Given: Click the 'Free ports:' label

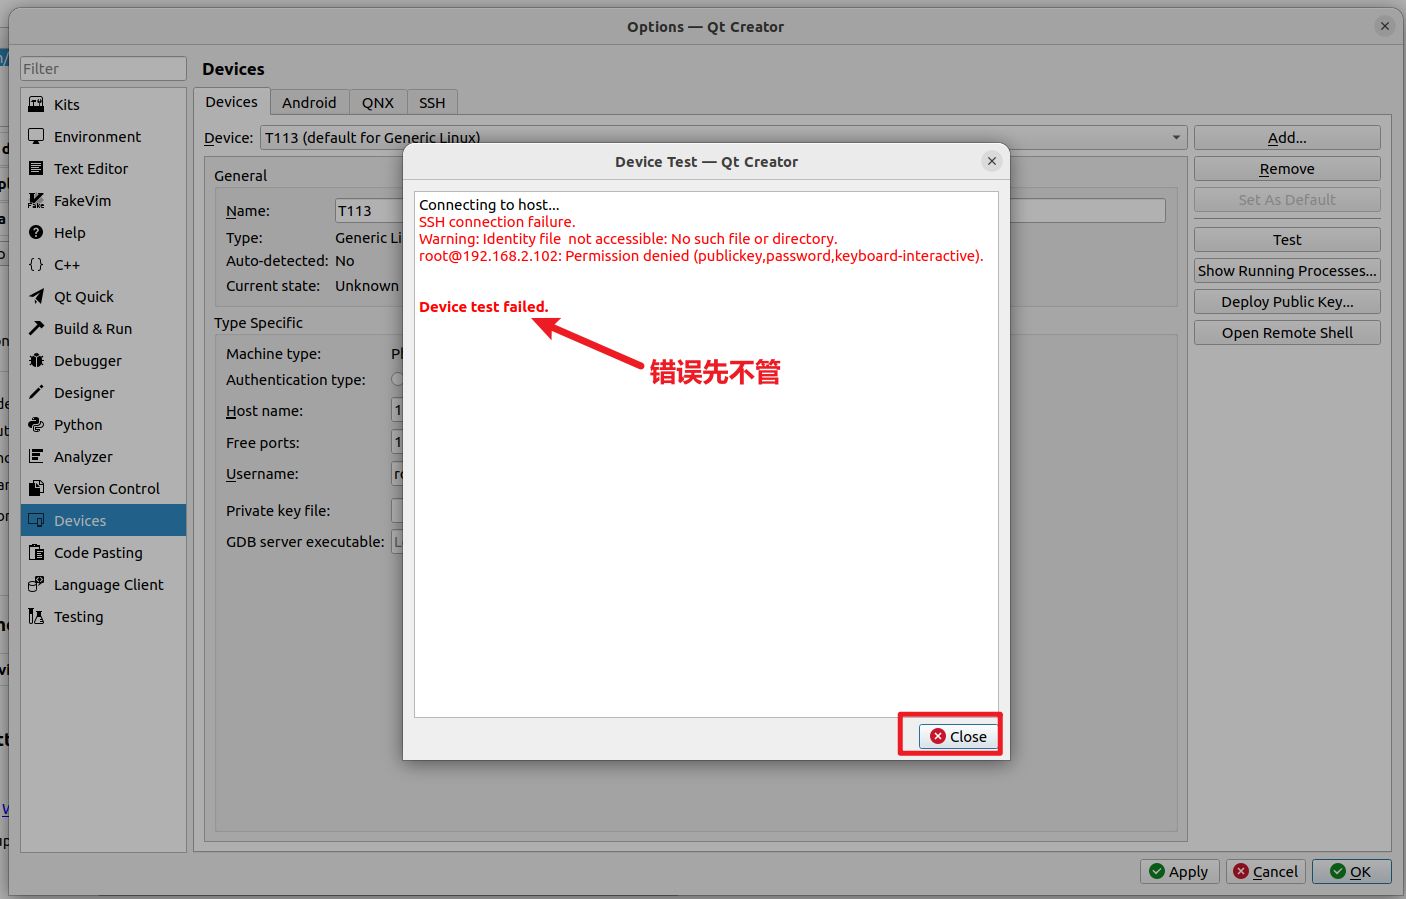Looking at the screenshot, I should [263, 443].
